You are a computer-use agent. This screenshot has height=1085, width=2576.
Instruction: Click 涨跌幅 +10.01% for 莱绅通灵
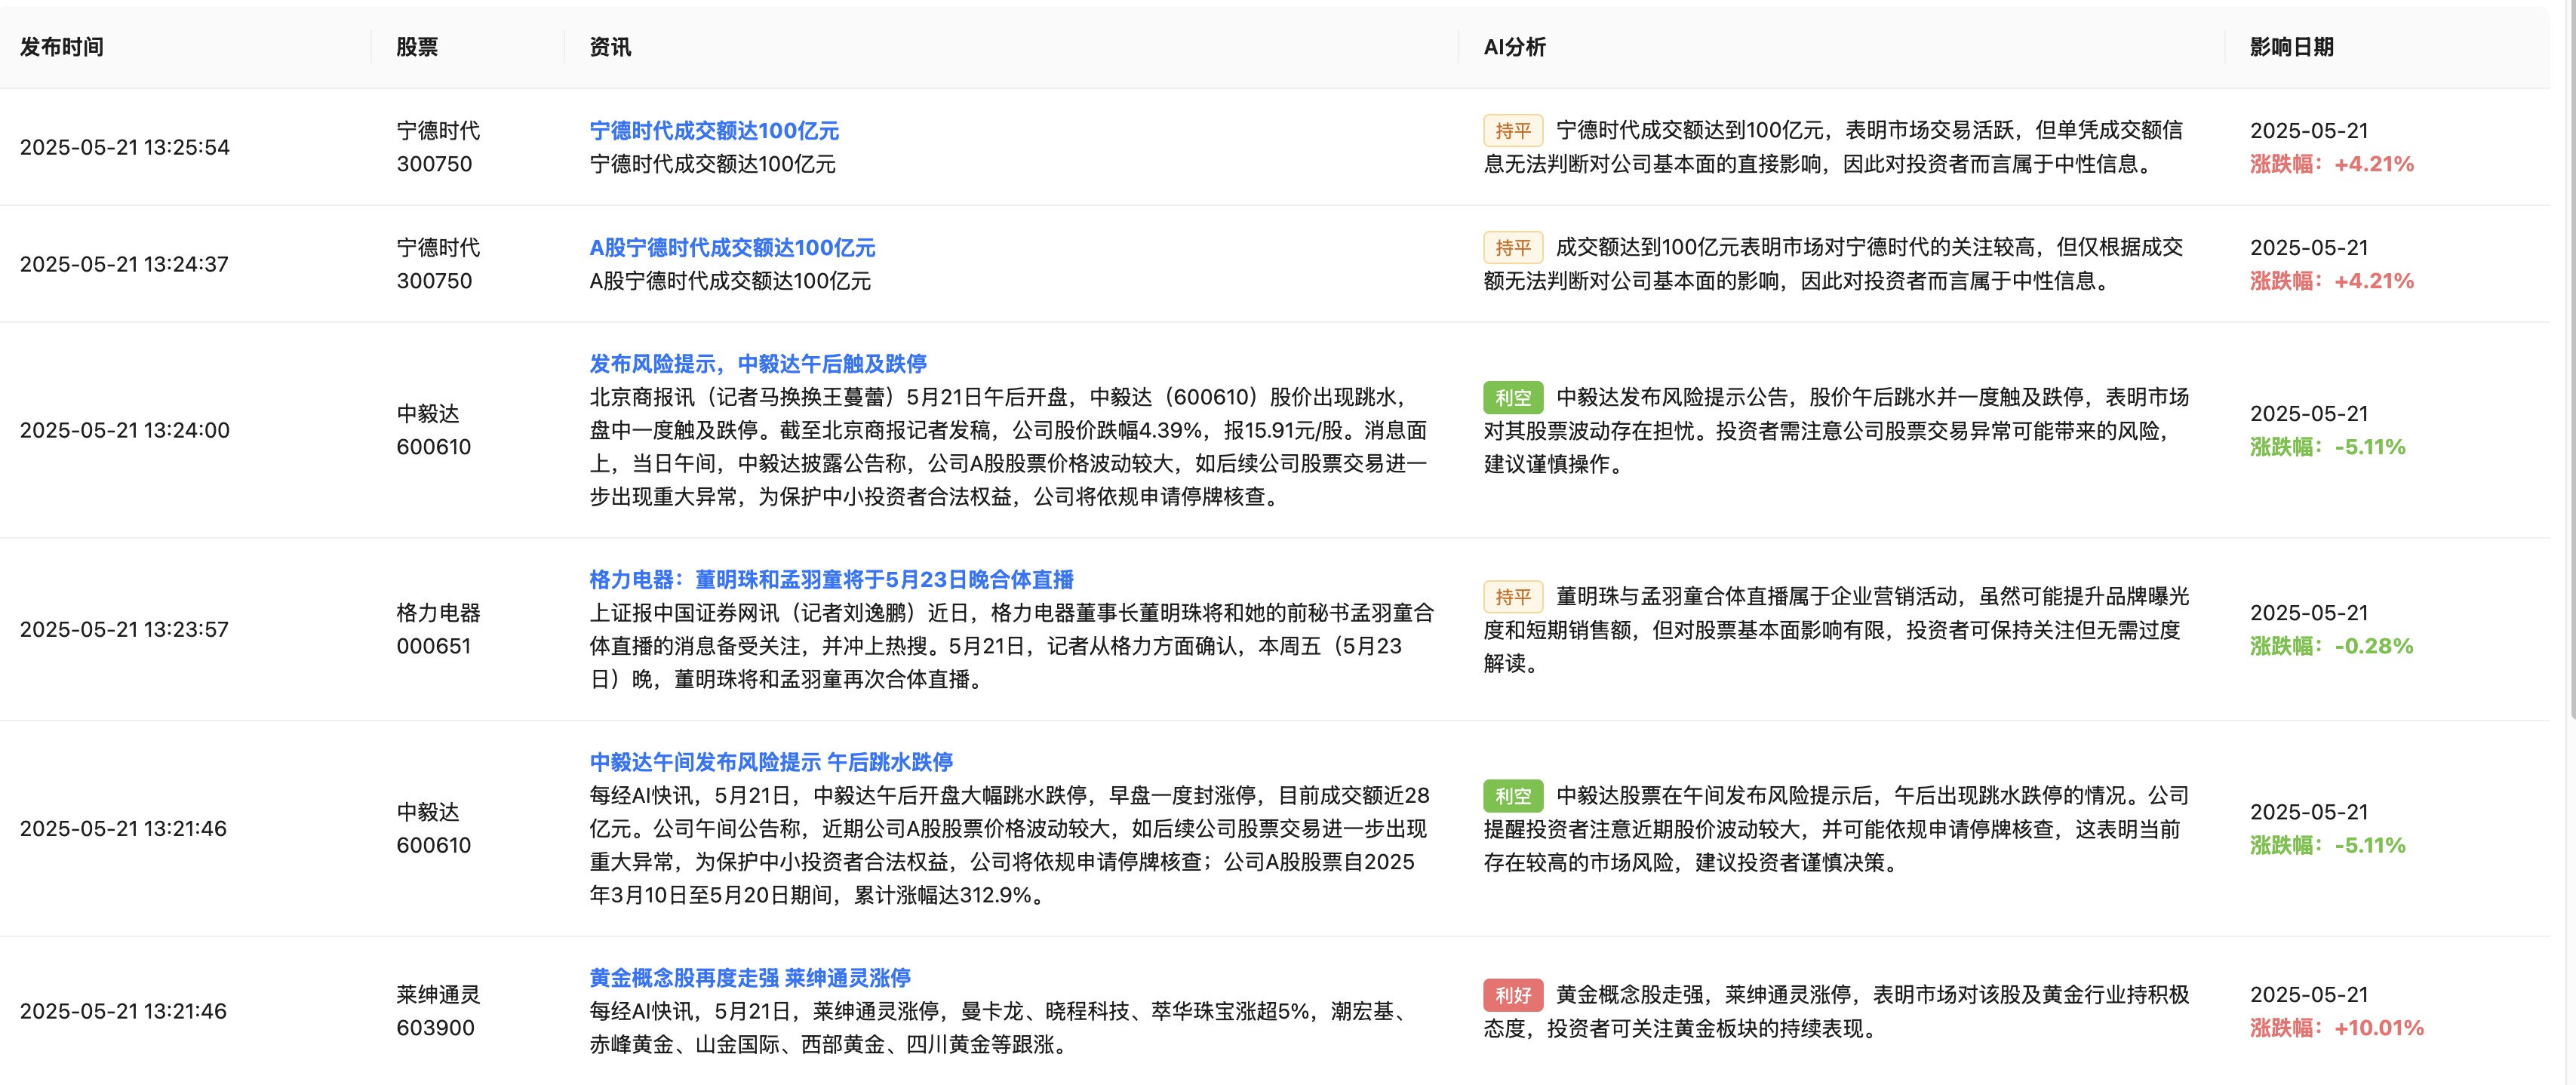pyautogui.click(x=2337, y=1028)
